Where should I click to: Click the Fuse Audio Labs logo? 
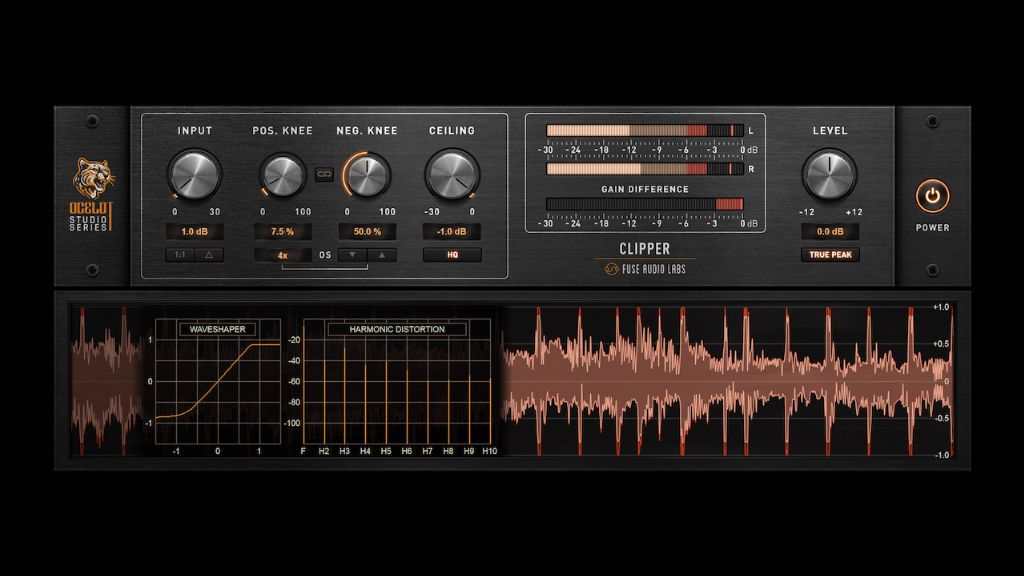coord(645,268)
